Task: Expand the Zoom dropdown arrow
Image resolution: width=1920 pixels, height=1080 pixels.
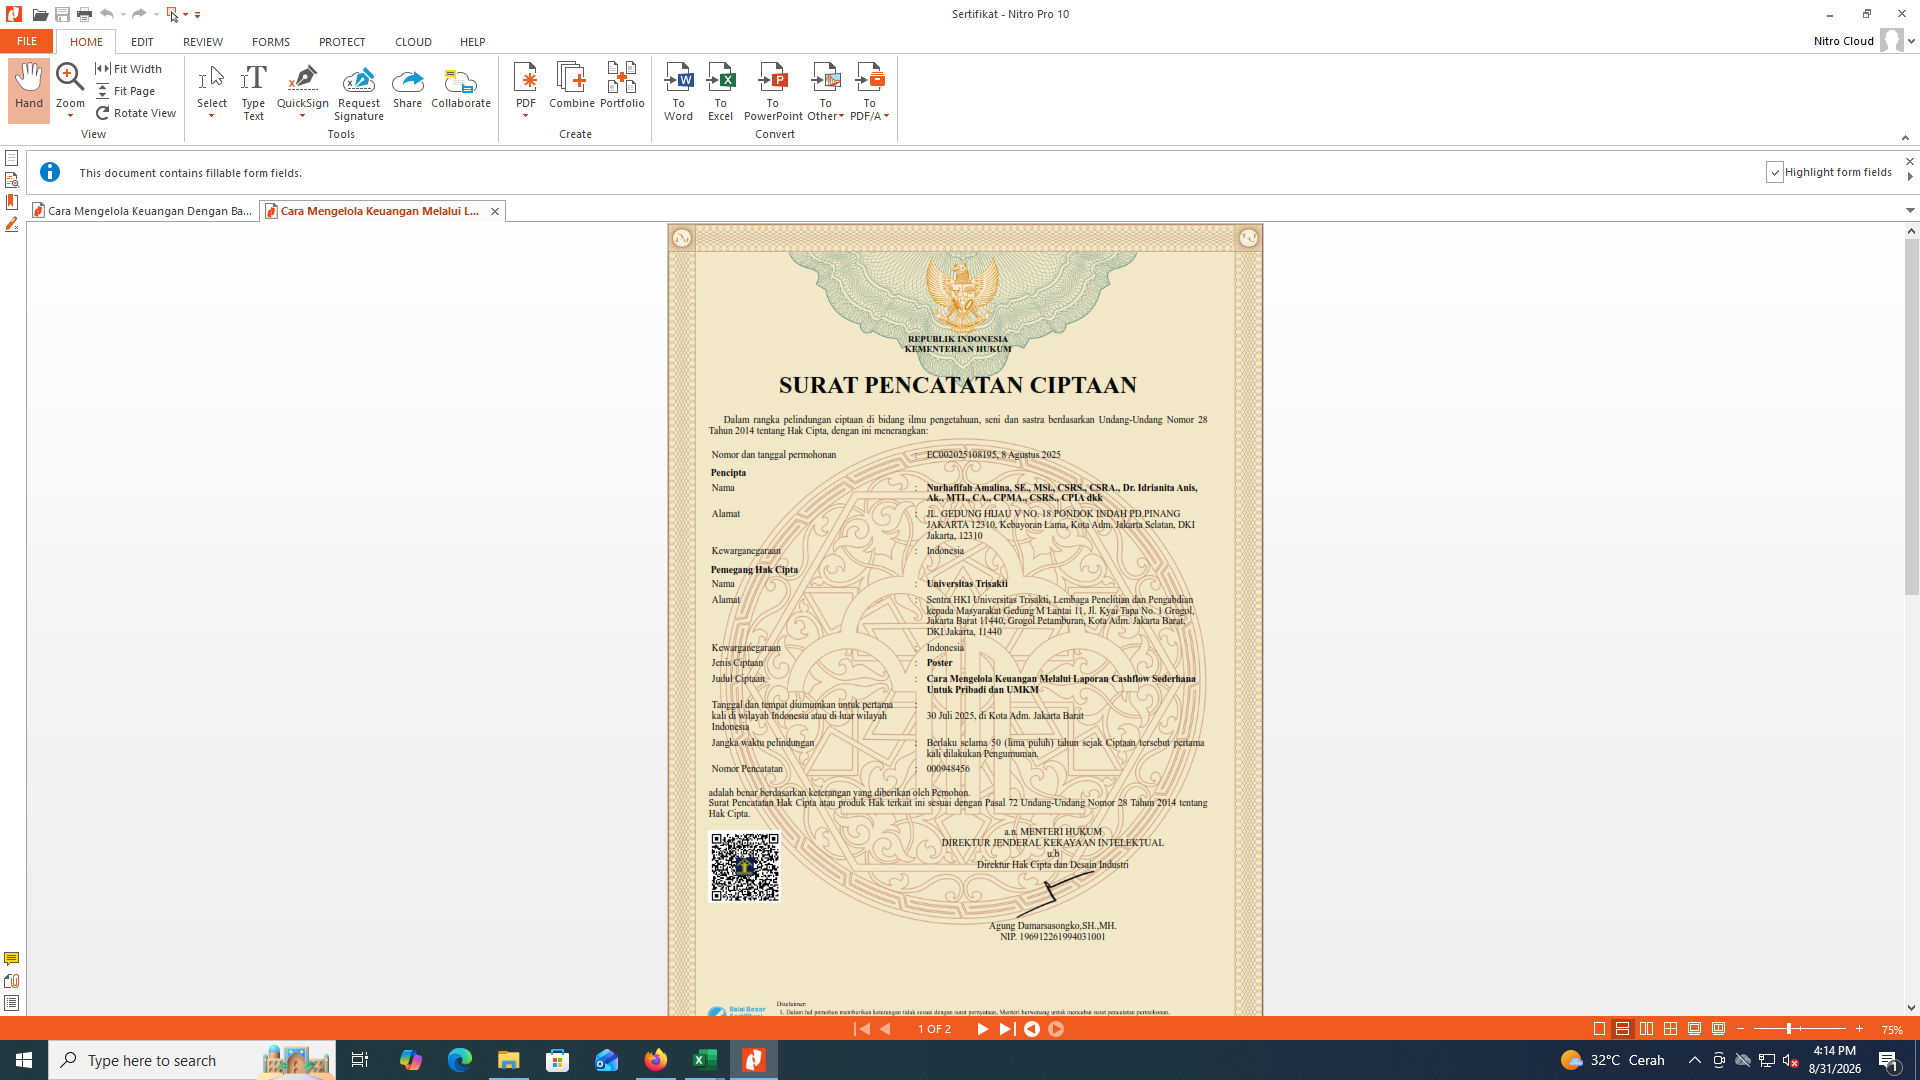Action: 70,116
